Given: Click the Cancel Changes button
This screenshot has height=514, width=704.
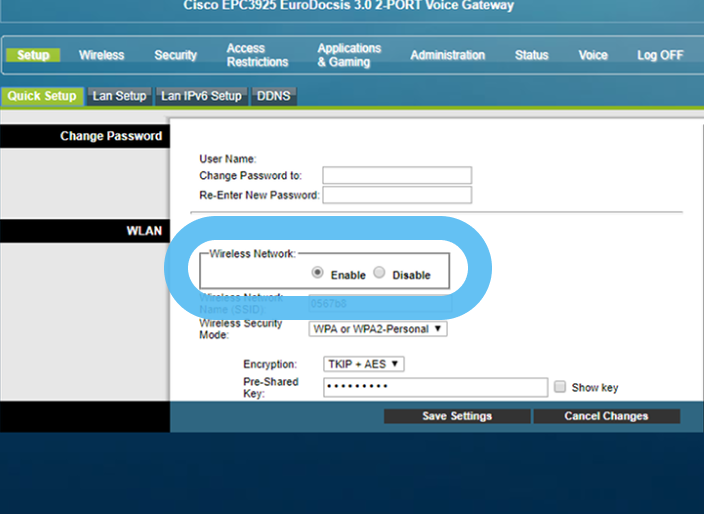Looking at the screenshot, I should point(606,416).
